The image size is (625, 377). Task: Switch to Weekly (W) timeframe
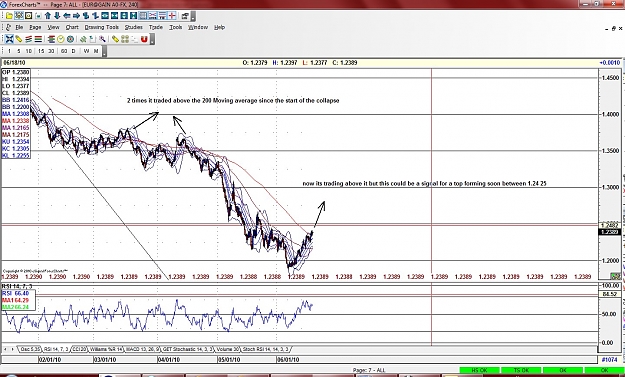point(86,51)
